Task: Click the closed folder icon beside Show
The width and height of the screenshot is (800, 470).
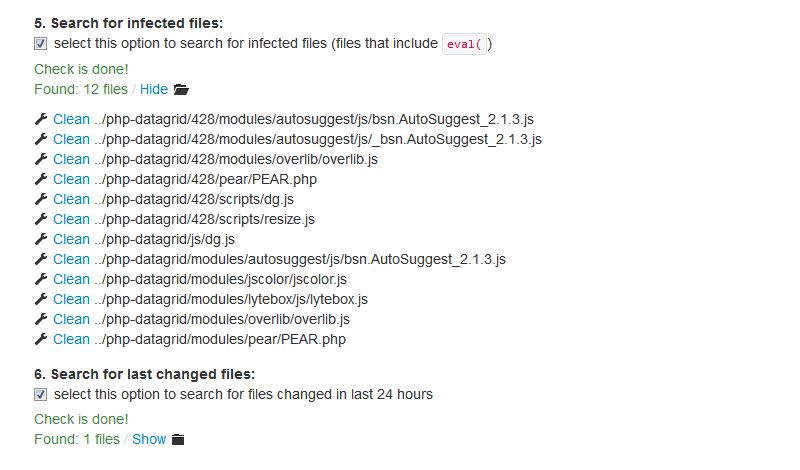Action: coord(179,439)
